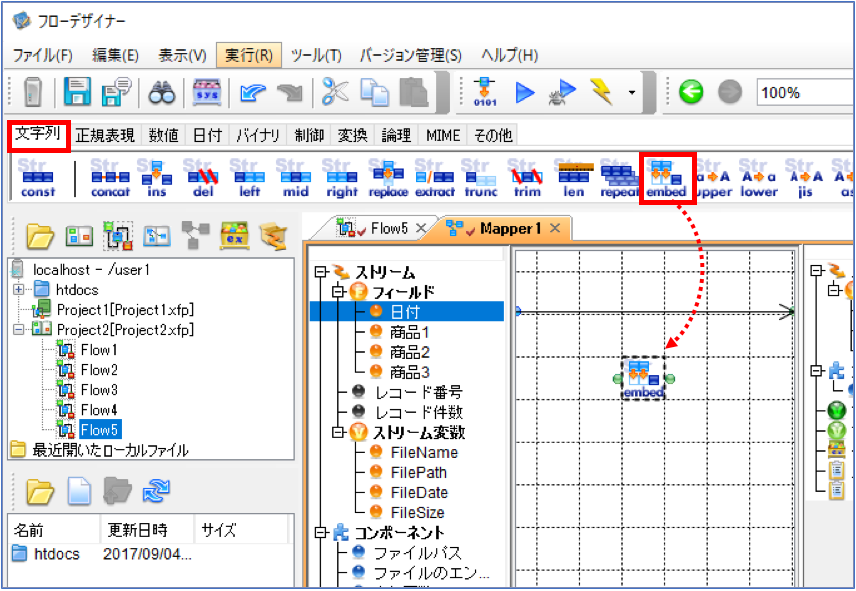
Task: Expand the htdocs folder tree node
Action: pyautogui.click(x=19, y=289)
